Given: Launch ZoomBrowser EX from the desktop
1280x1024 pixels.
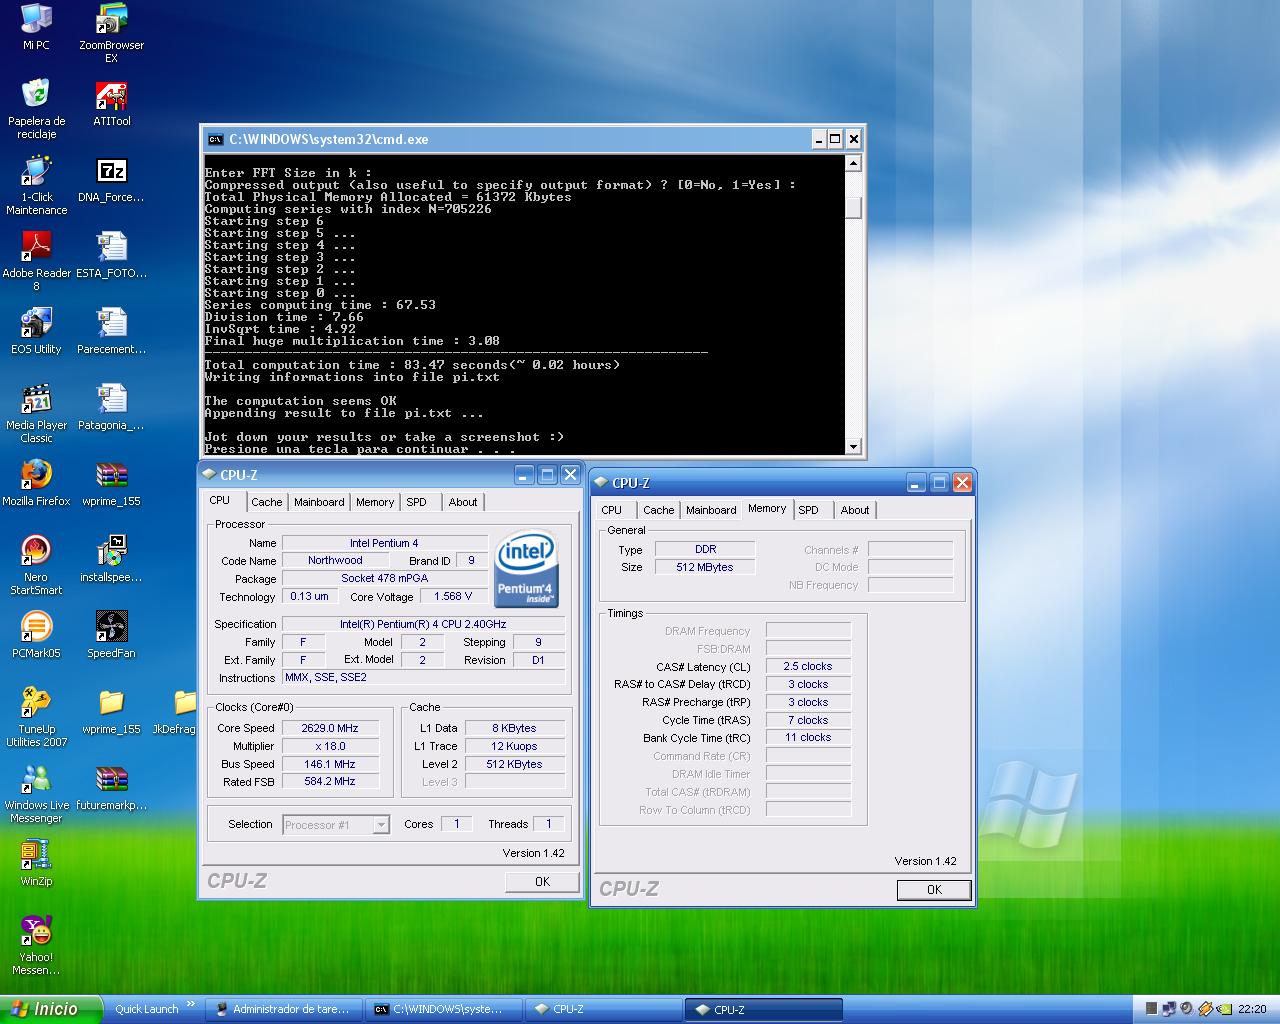Looking at the screenshot, I should [111, 33].
